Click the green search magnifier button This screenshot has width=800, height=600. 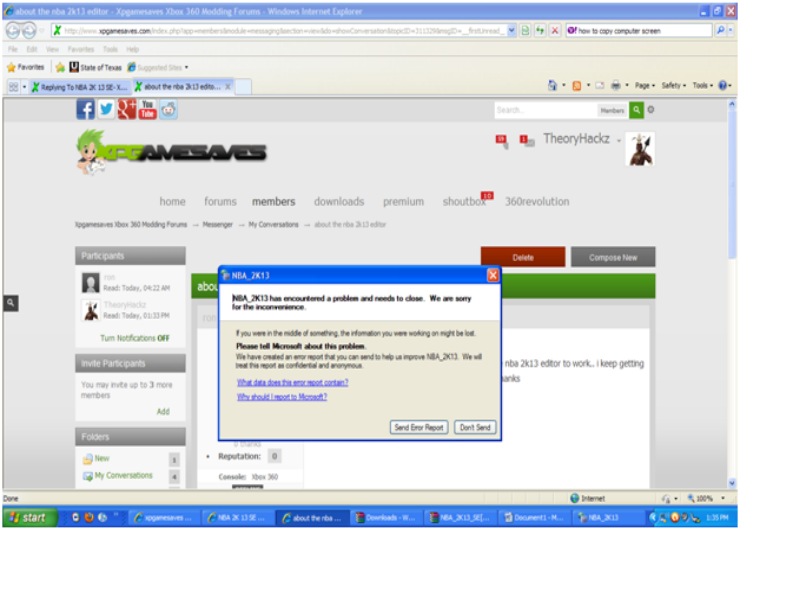(637, 110)
